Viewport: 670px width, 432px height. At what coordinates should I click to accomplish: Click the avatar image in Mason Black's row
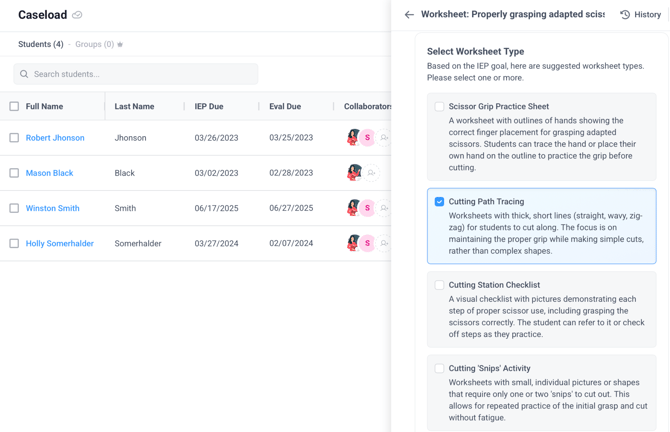(x=353, y=173)
